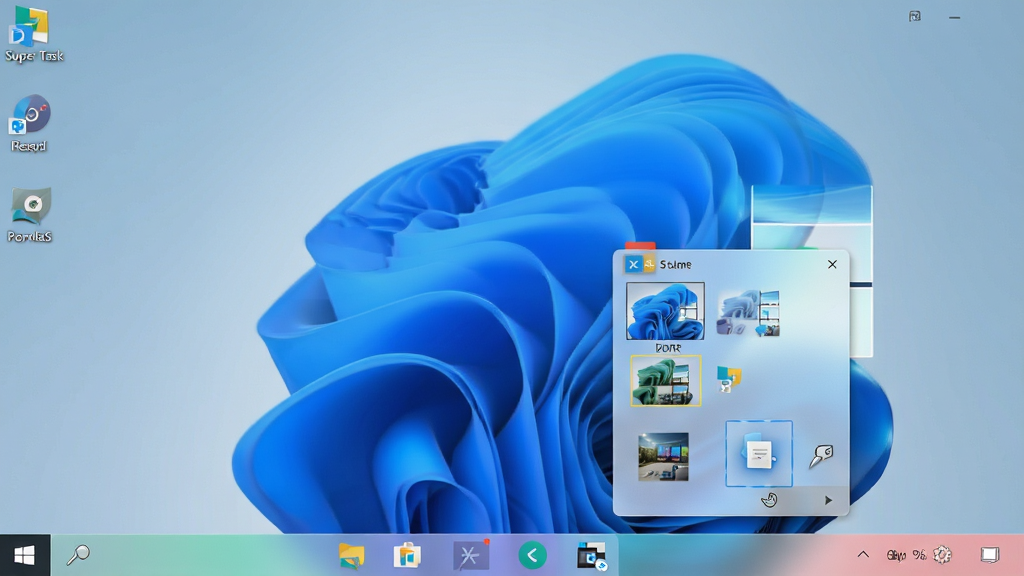Click the Stalme title text
Viewport: 1024px width, 576px height.
click(x=675, y=264)
